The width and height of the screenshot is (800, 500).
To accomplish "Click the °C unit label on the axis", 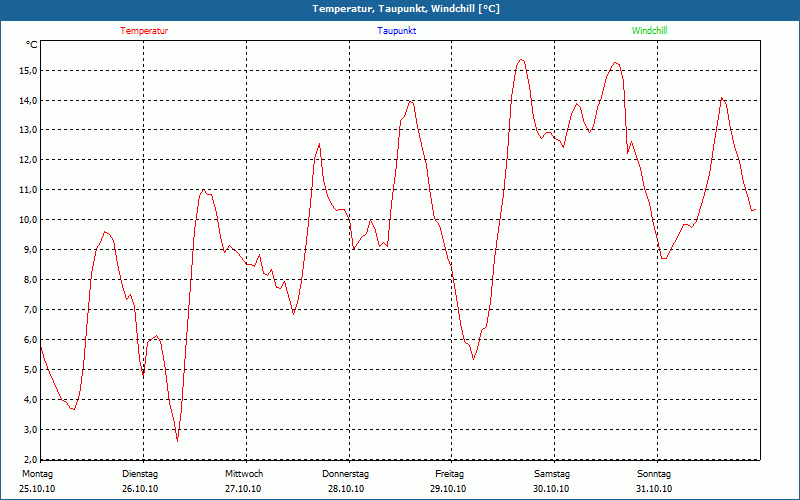I will (x=31, y=45).
